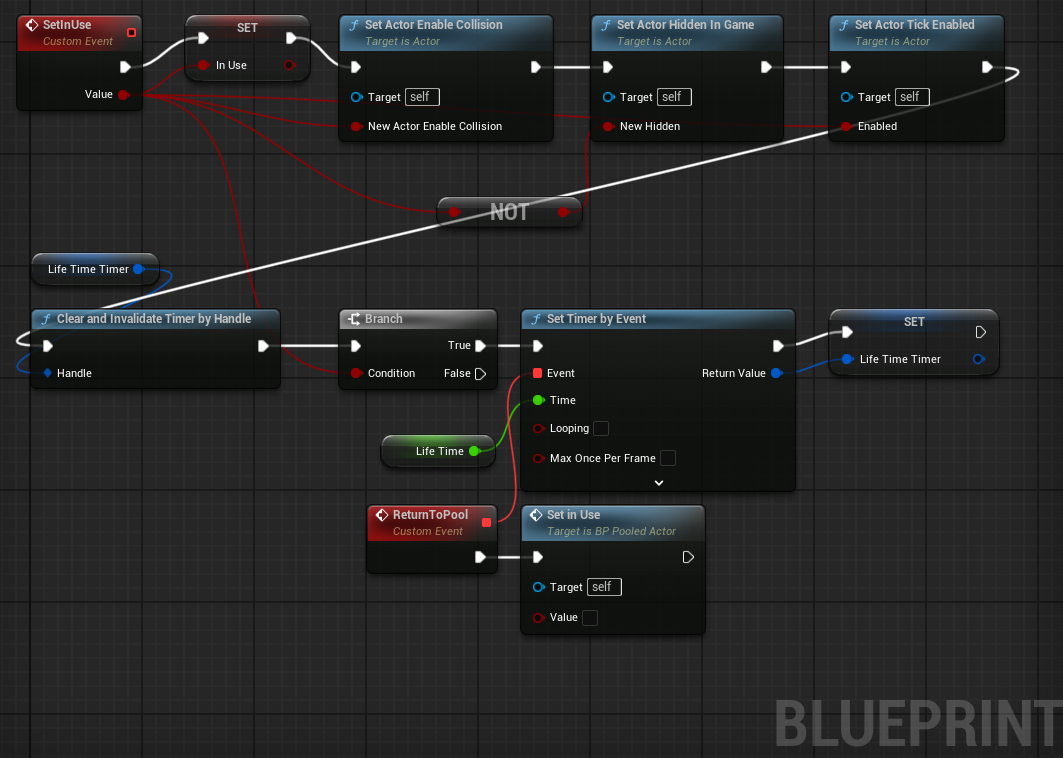Expand advanced pins on Set Timer by Event
This screenshot has height=758, width=1063.
coord(658,482)
